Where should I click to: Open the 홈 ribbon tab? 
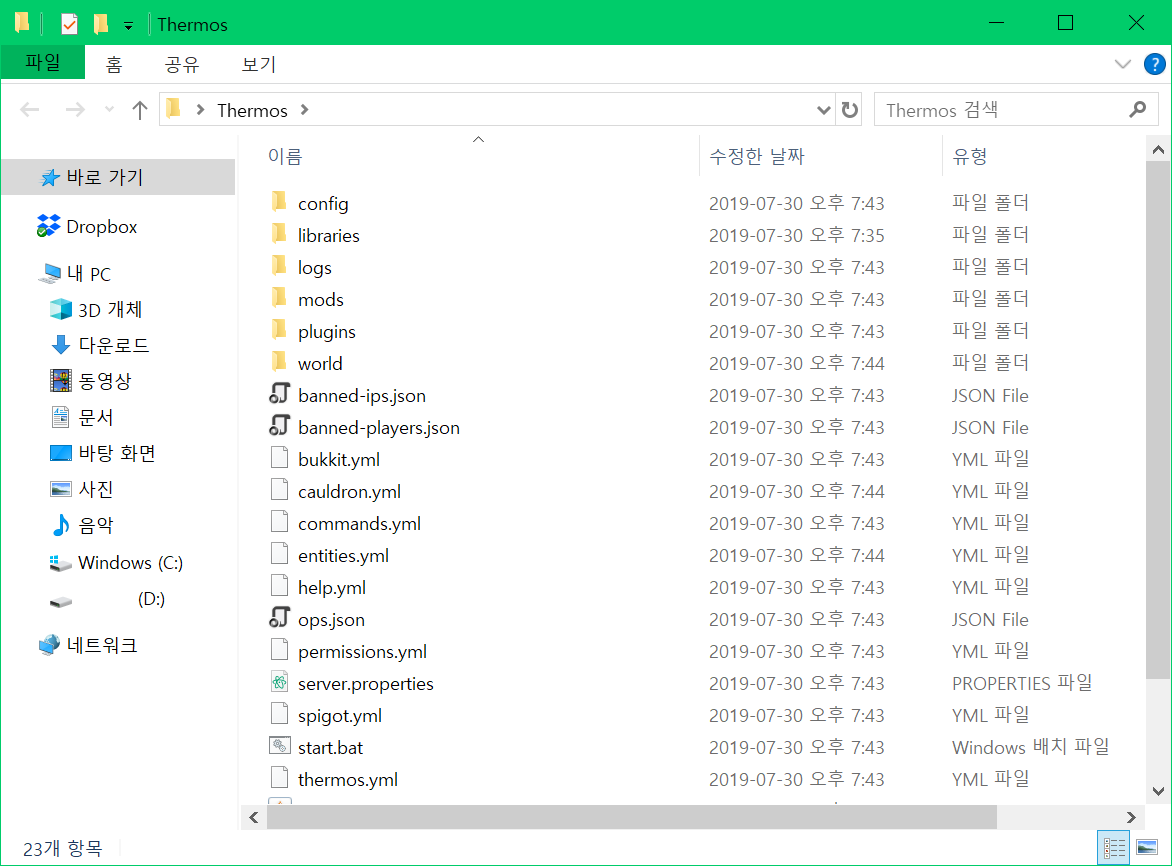pyautogui.click(x=114, y=64)
